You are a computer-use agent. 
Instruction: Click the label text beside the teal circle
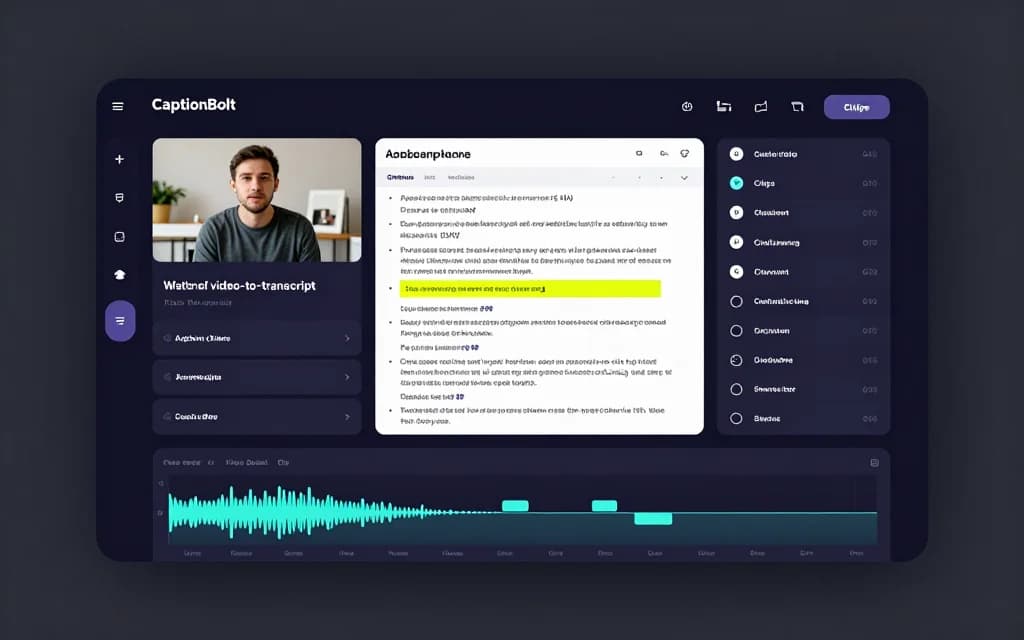(x=764, y=184)
